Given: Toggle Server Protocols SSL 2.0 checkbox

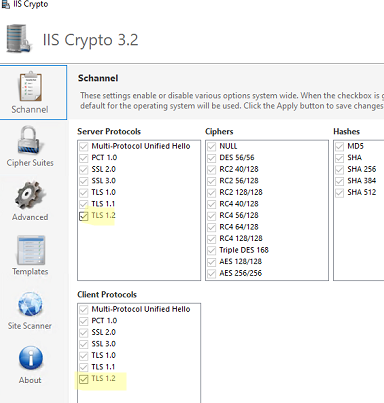Looking at the screenshot, I should coord(84,170).
